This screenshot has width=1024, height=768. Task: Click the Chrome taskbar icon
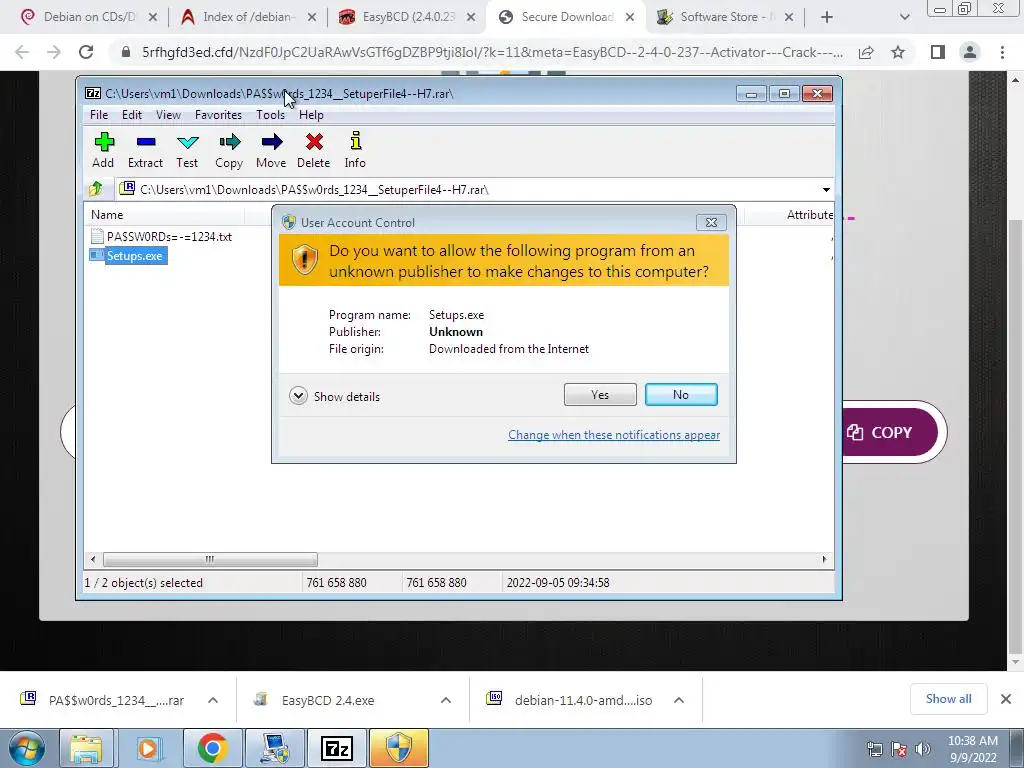pyautogui.click(x=212, y=748)
